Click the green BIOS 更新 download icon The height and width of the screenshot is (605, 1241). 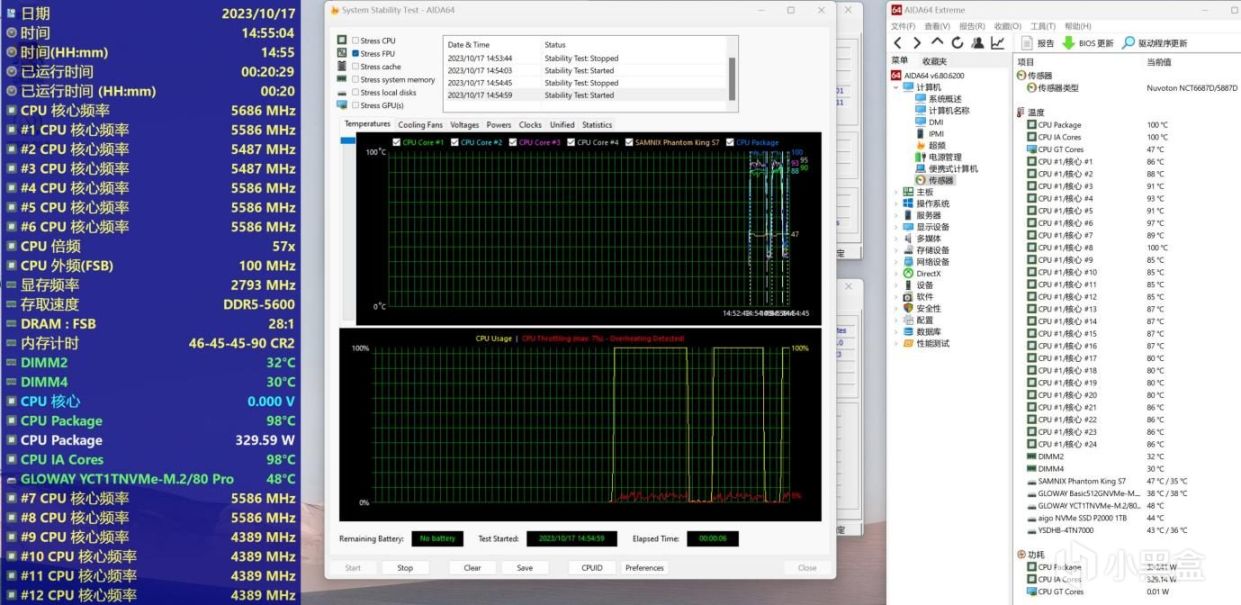(1069, 43)
